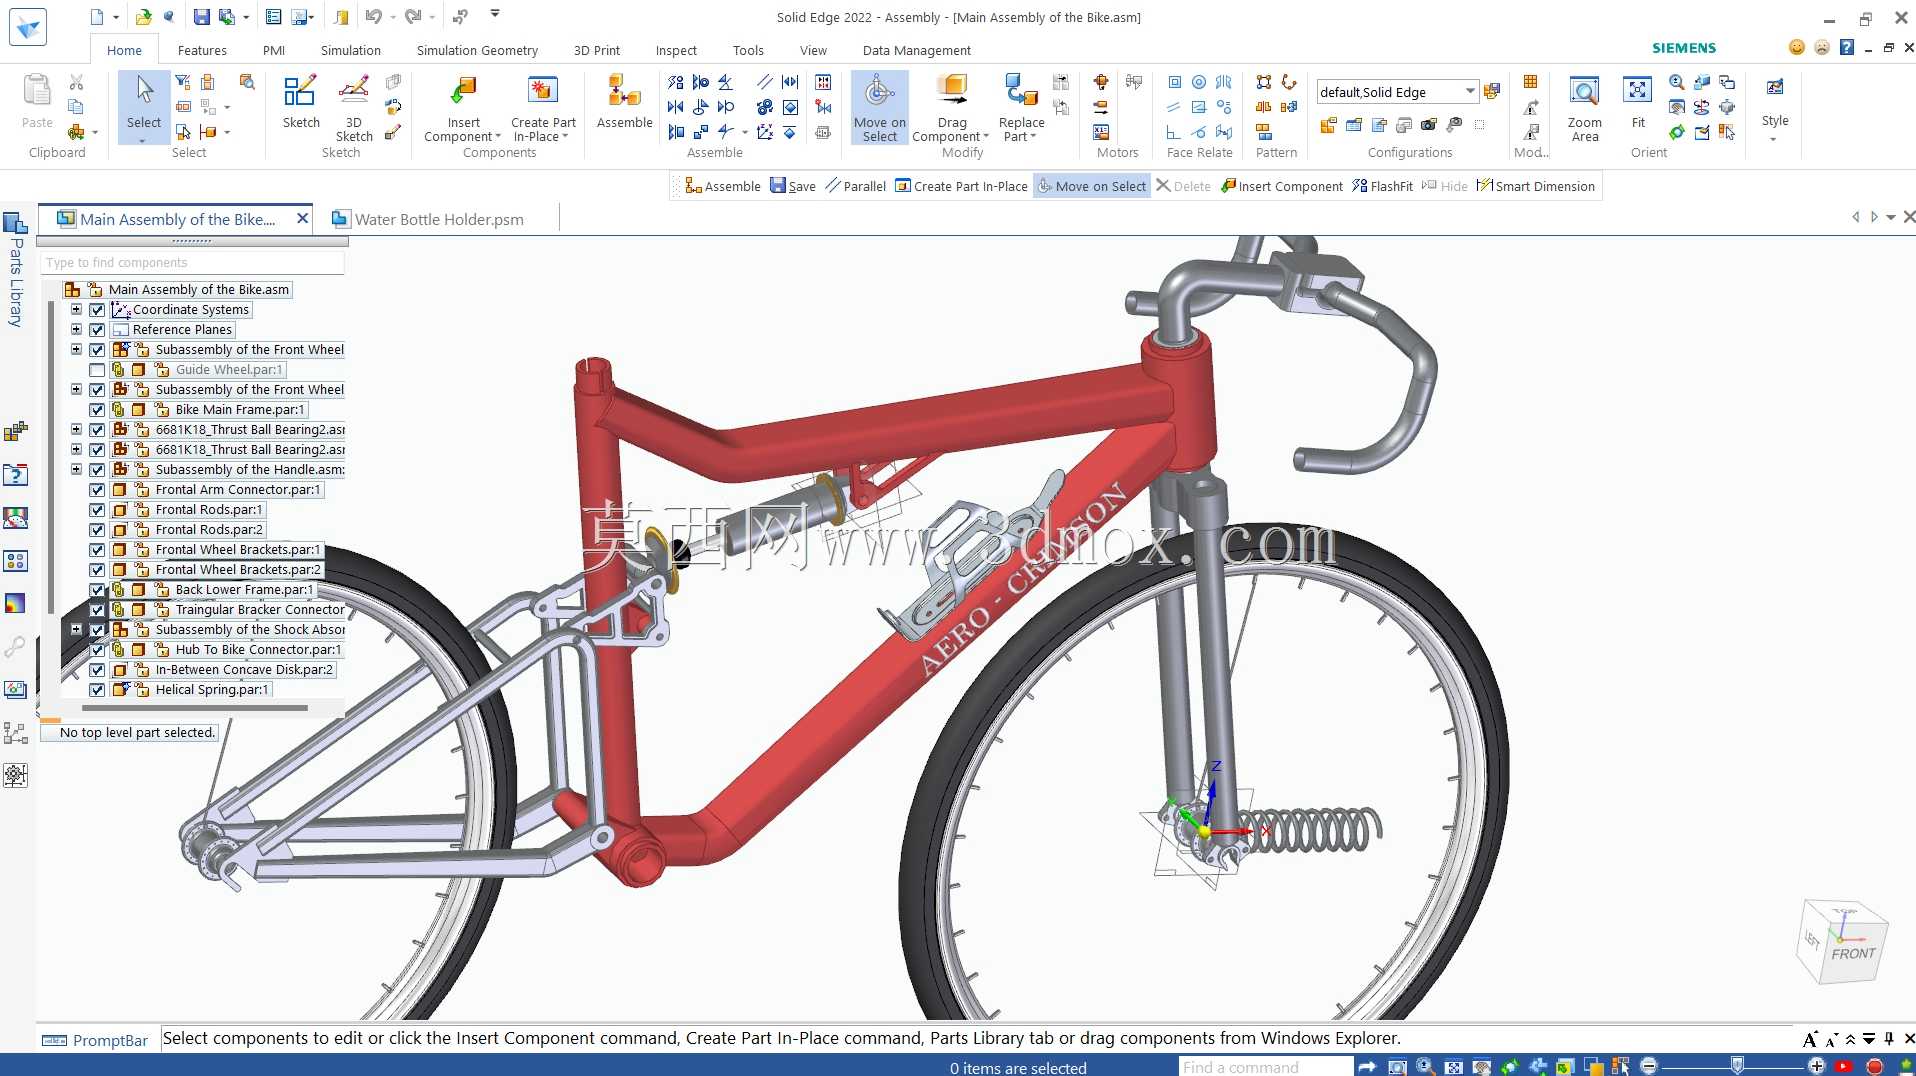Viewport: 1916px width, 1076px height.
Task: Save the document from quick access toolbar
Action: [201, 17]
